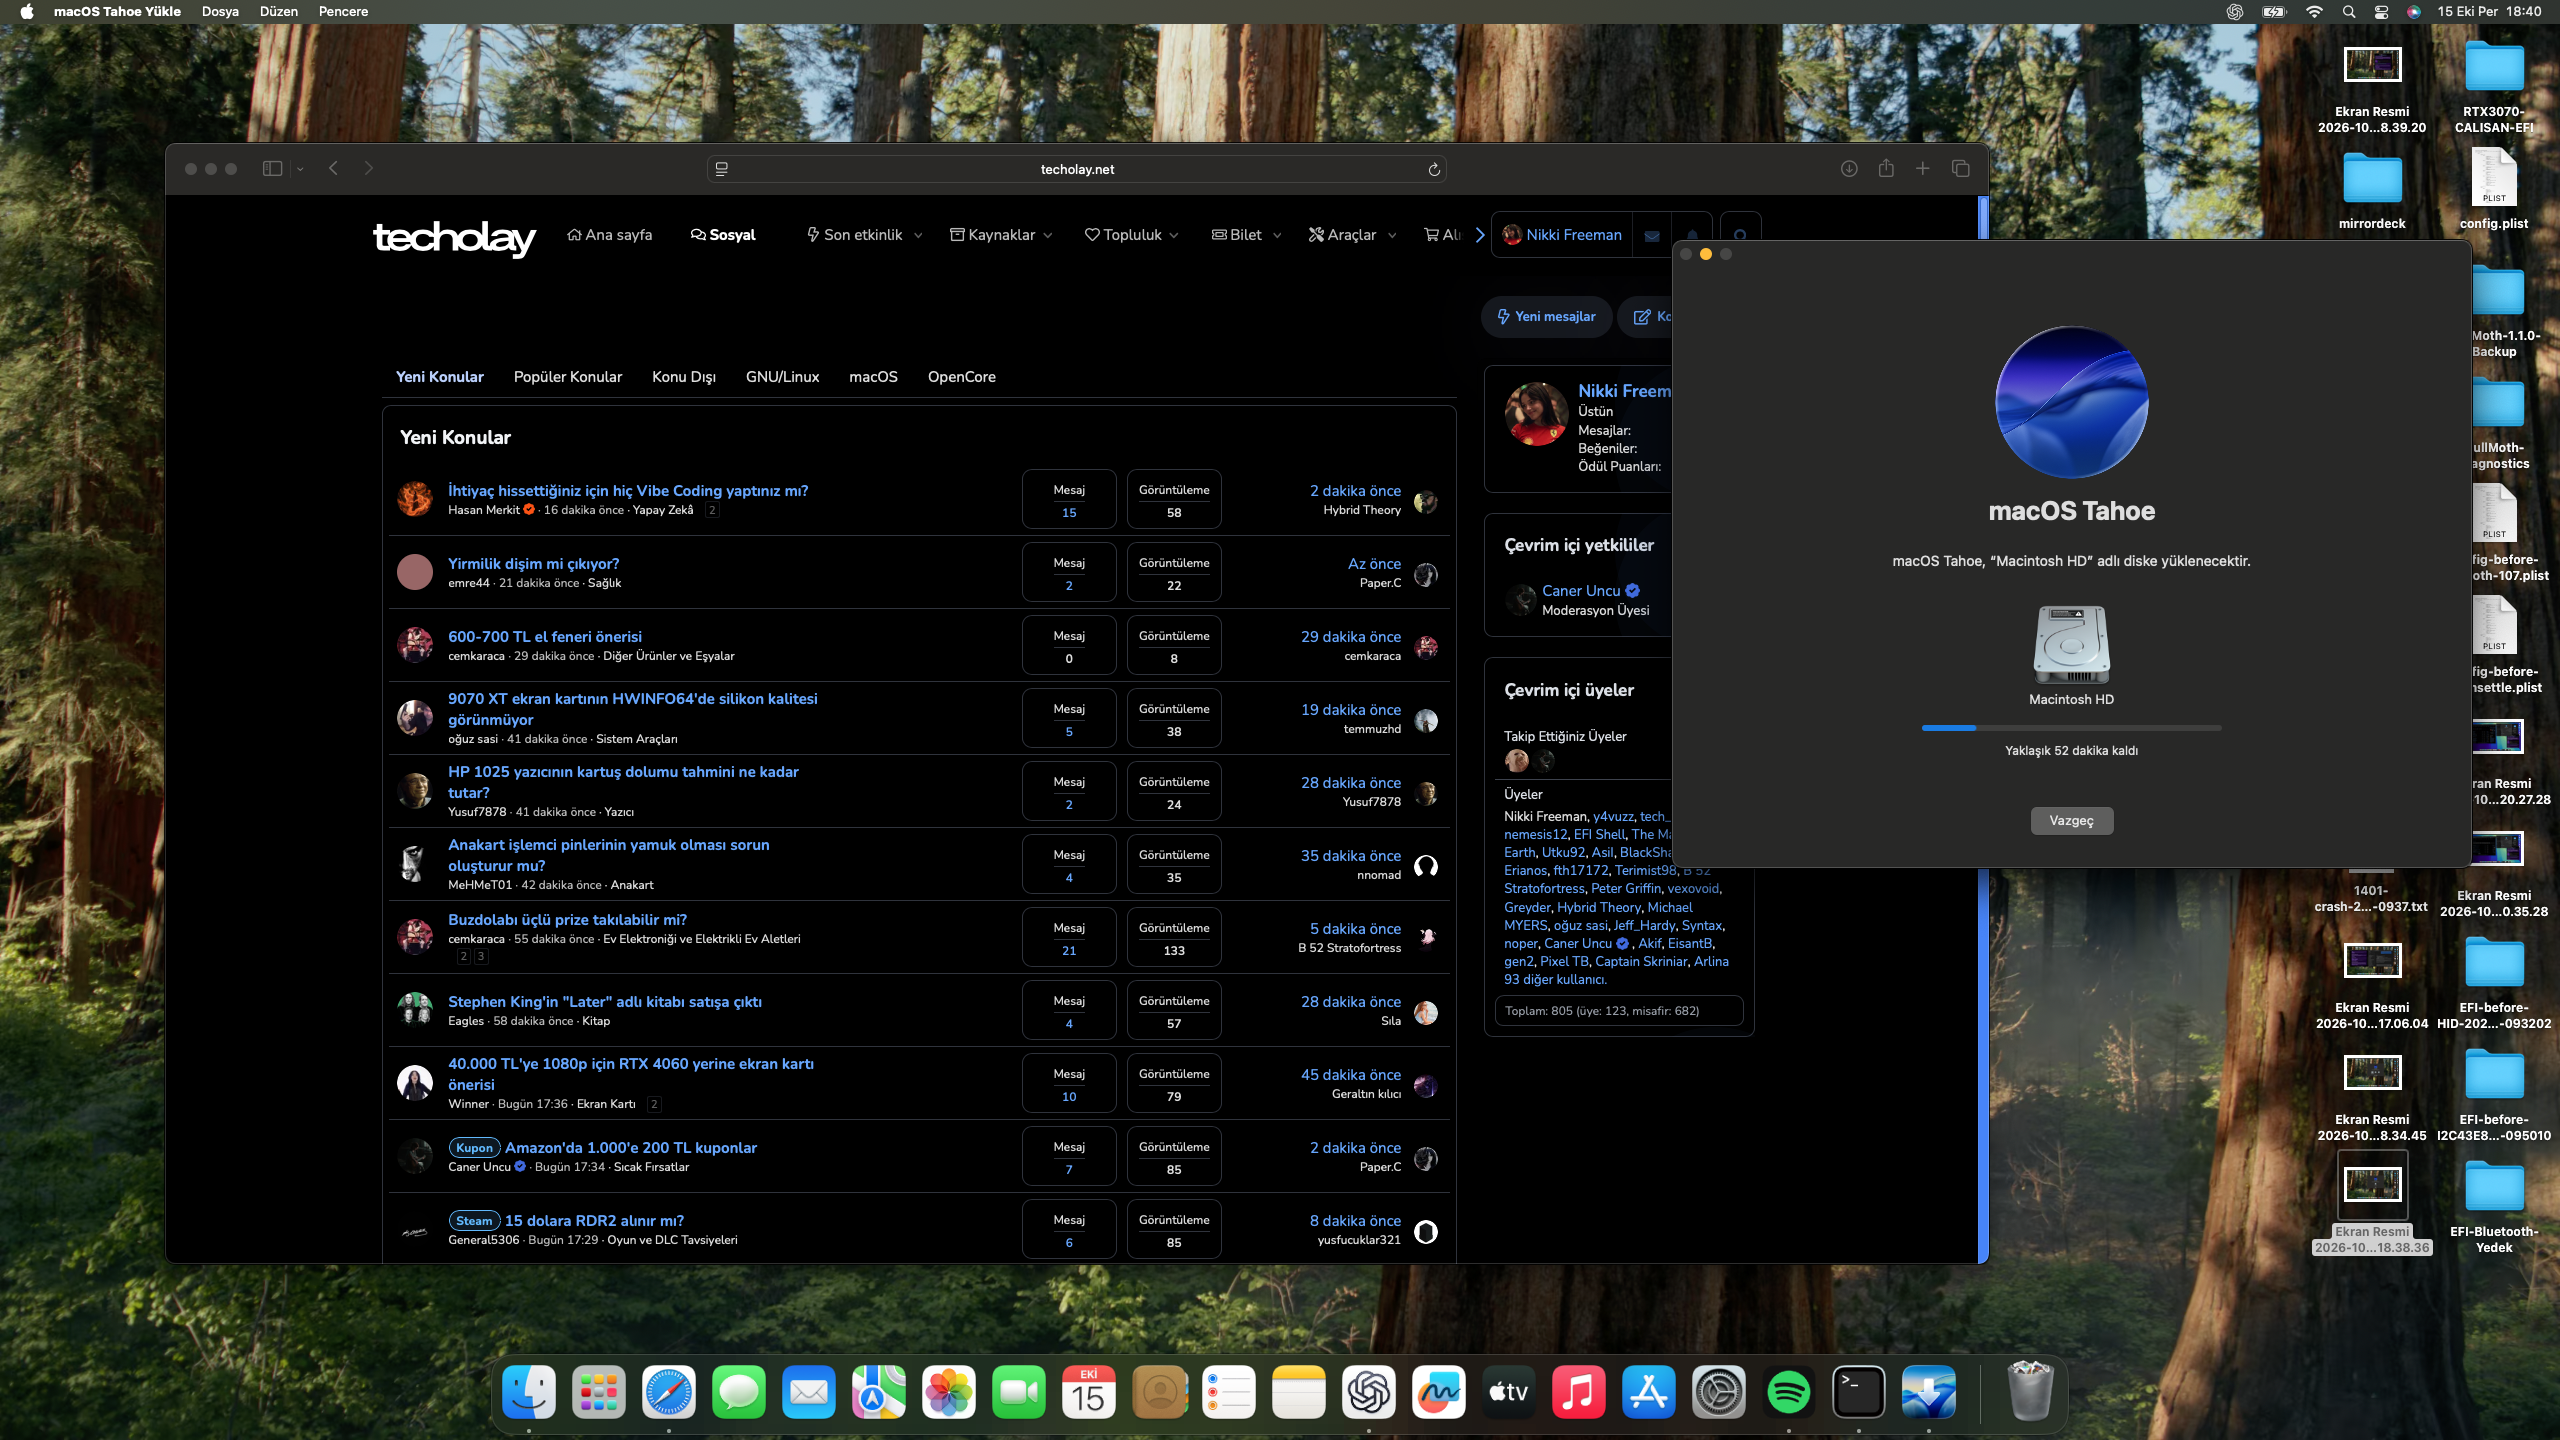Open Safari in the Dock
The width and height of the screenshot is (2560, 1440).
(x=669, y=1392)
